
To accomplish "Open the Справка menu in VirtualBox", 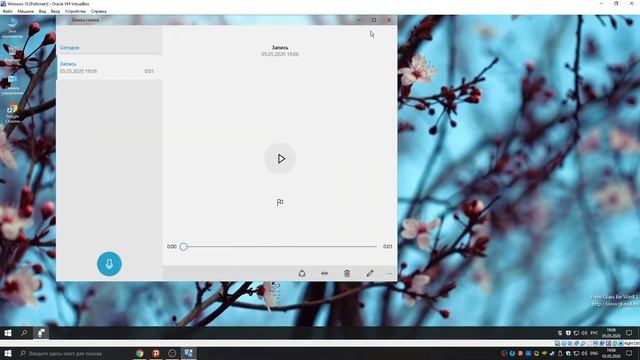I will tap(98, 11).
